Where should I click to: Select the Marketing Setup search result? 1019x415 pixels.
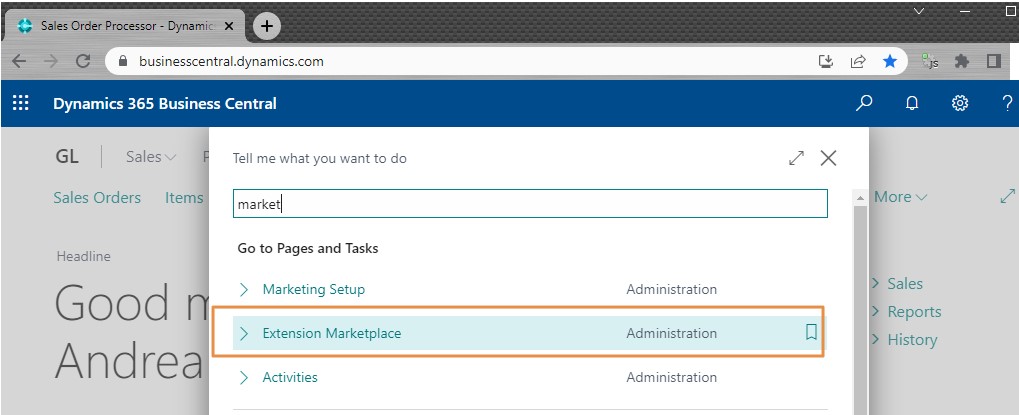[x=313, y=289]
